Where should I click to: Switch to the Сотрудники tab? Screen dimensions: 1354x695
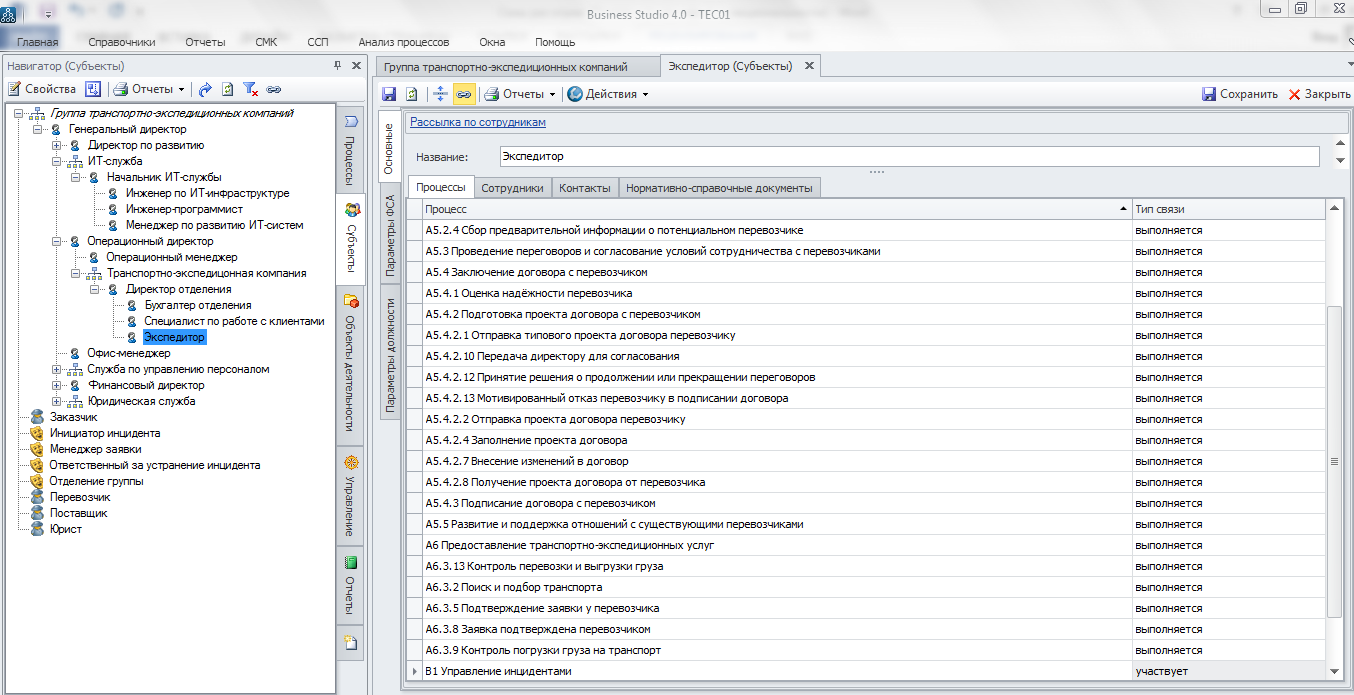click(x=512, y=187)
